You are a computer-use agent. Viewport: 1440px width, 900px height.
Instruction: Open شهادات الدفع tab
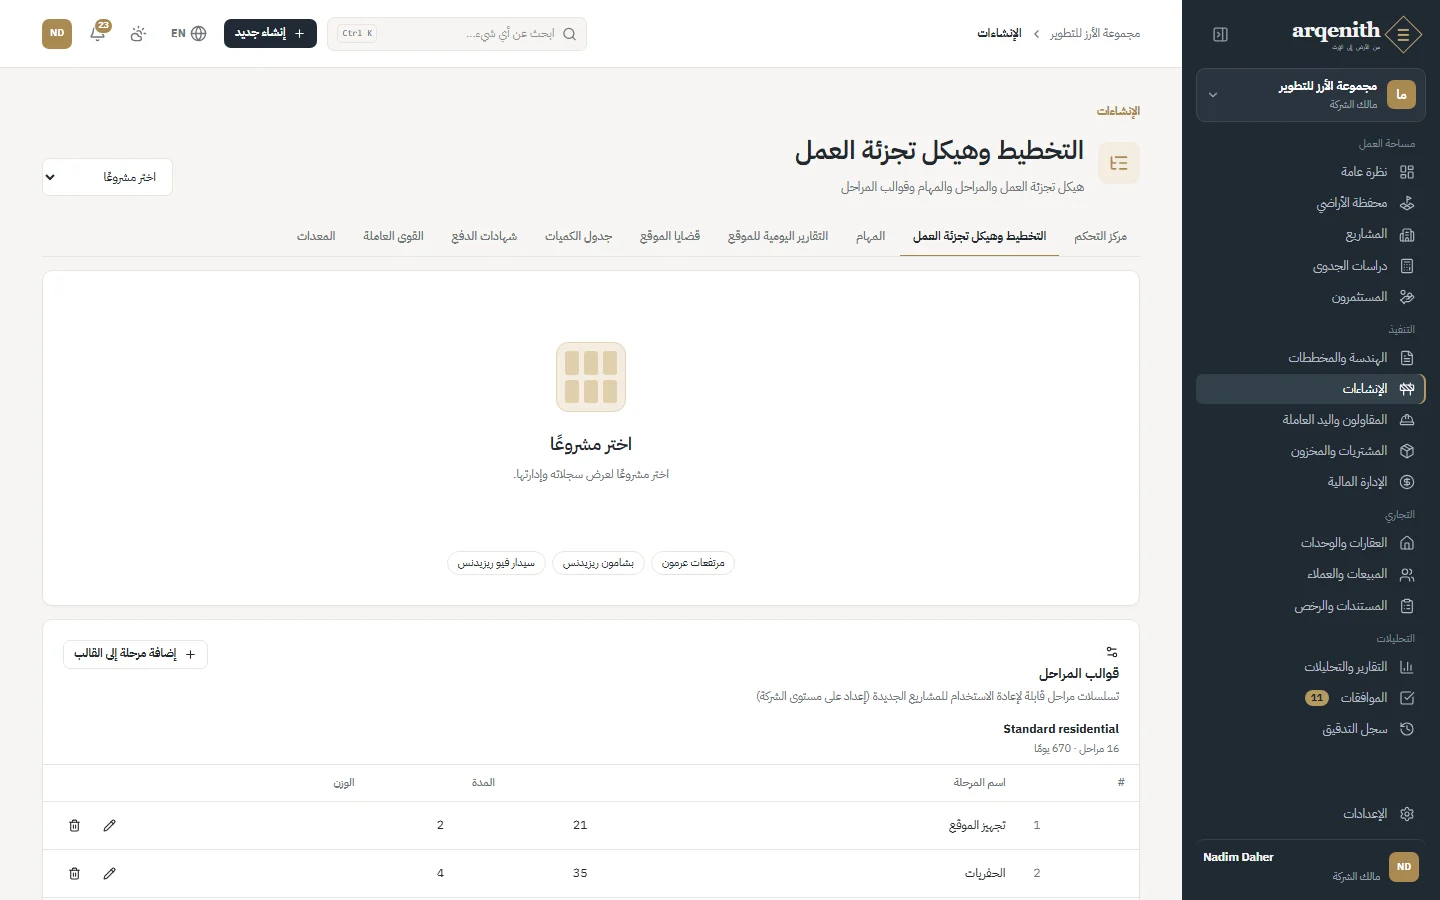(x=484, y=236)
